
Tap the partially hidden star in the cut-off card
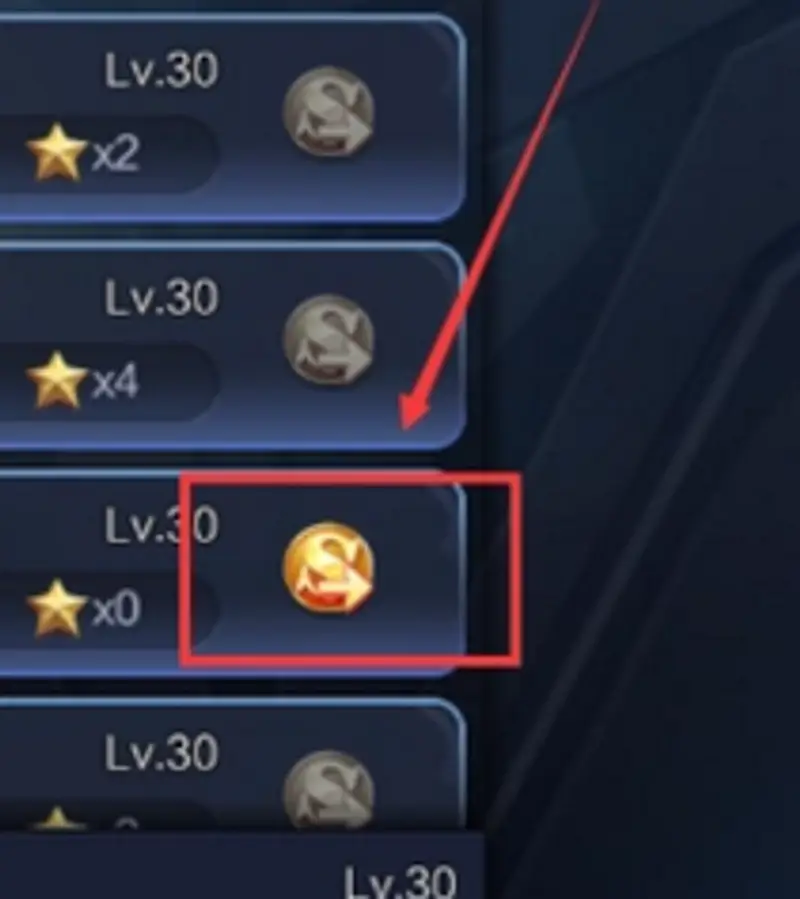tap(56, 818)
